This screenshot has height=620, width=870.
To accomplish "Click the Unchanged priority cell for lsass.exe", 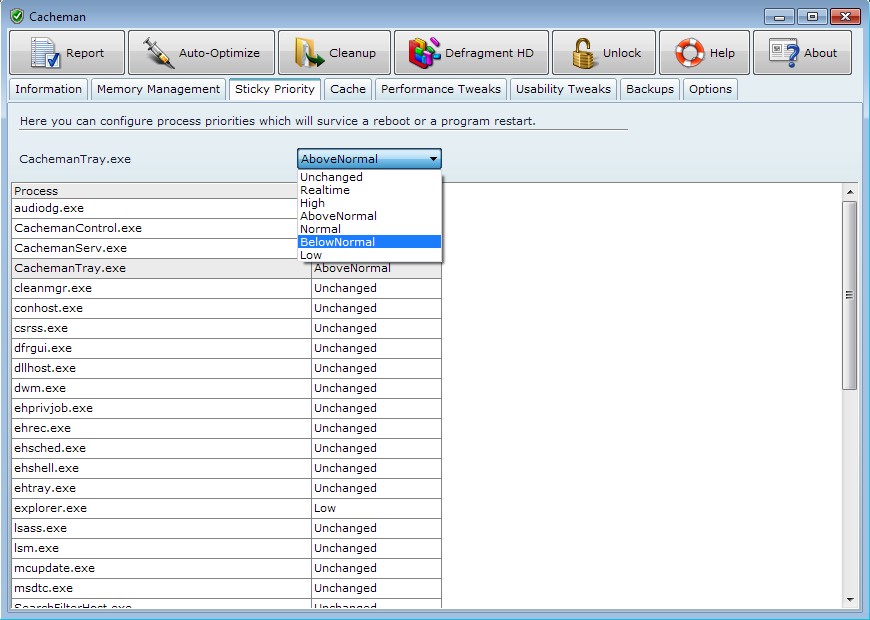I will [x=376, y=528].
